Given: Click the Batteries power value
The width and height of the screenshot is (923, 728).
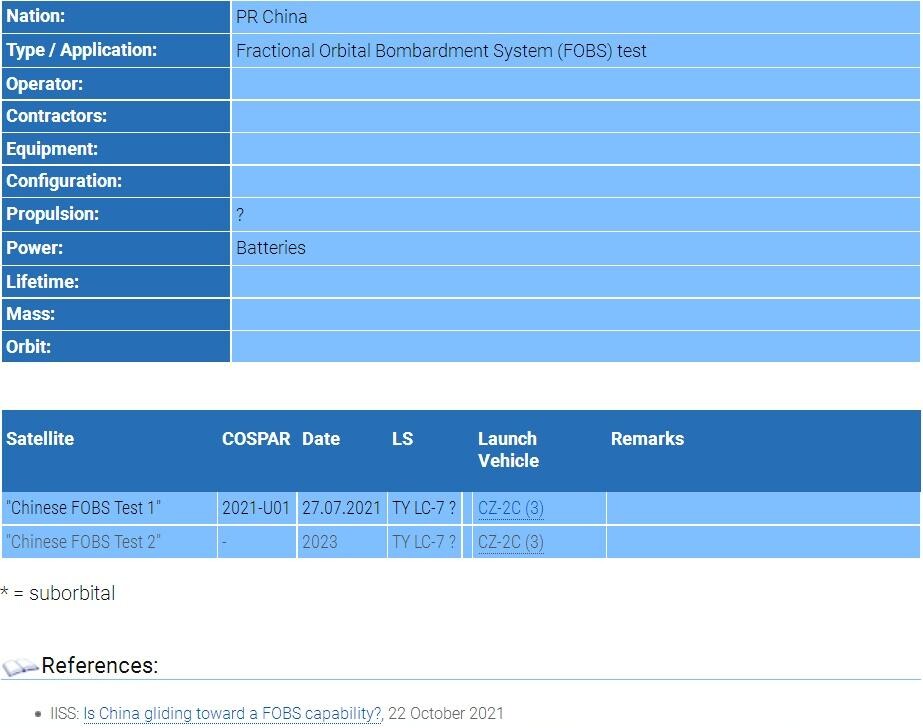Looking at the screenshot, I should 271,248.
